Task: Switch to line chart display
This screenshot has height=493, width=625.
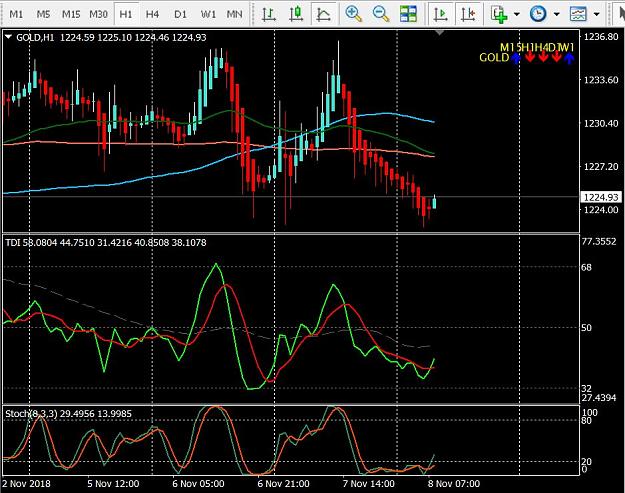Action: tap(323, 14)
